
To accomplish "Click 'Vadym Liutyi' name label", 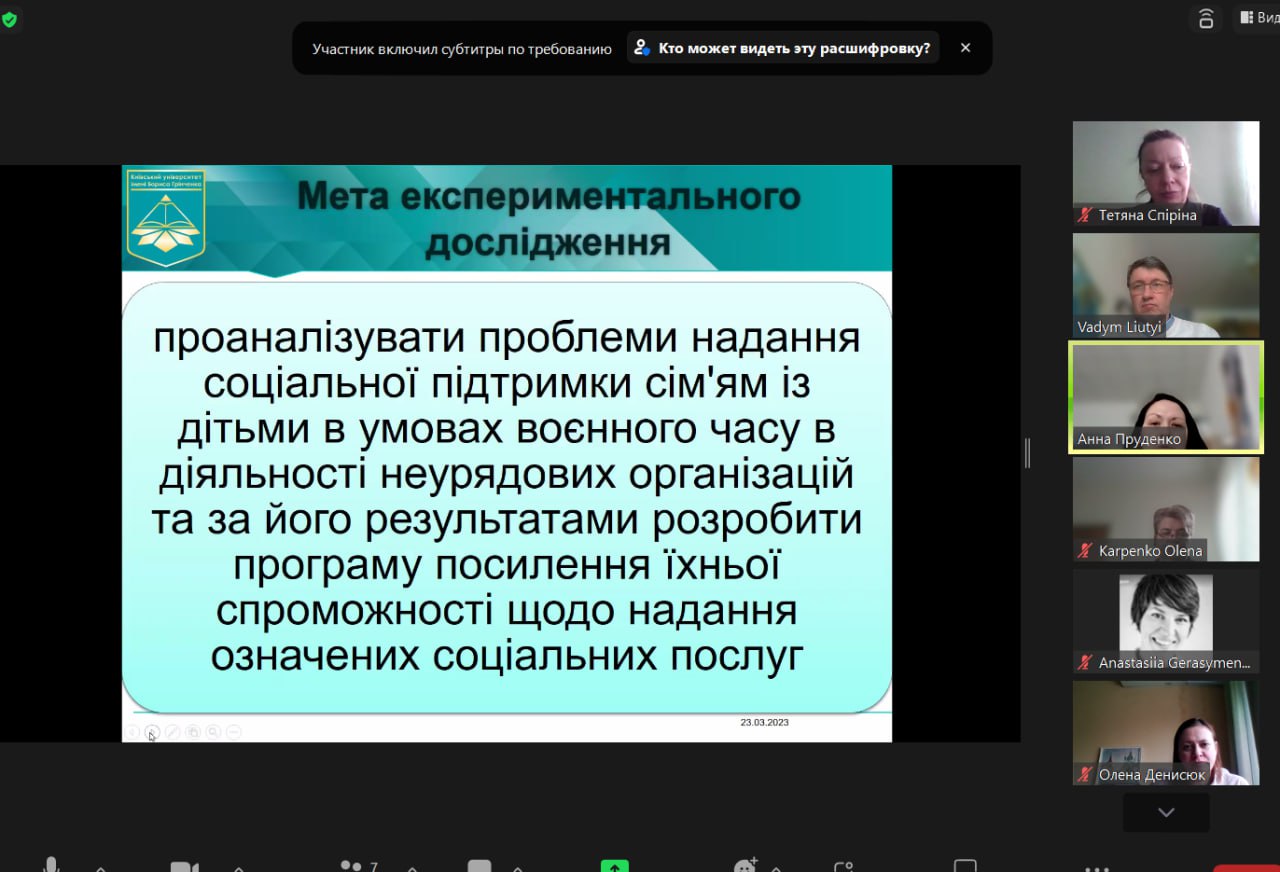I will [1119, 327].
